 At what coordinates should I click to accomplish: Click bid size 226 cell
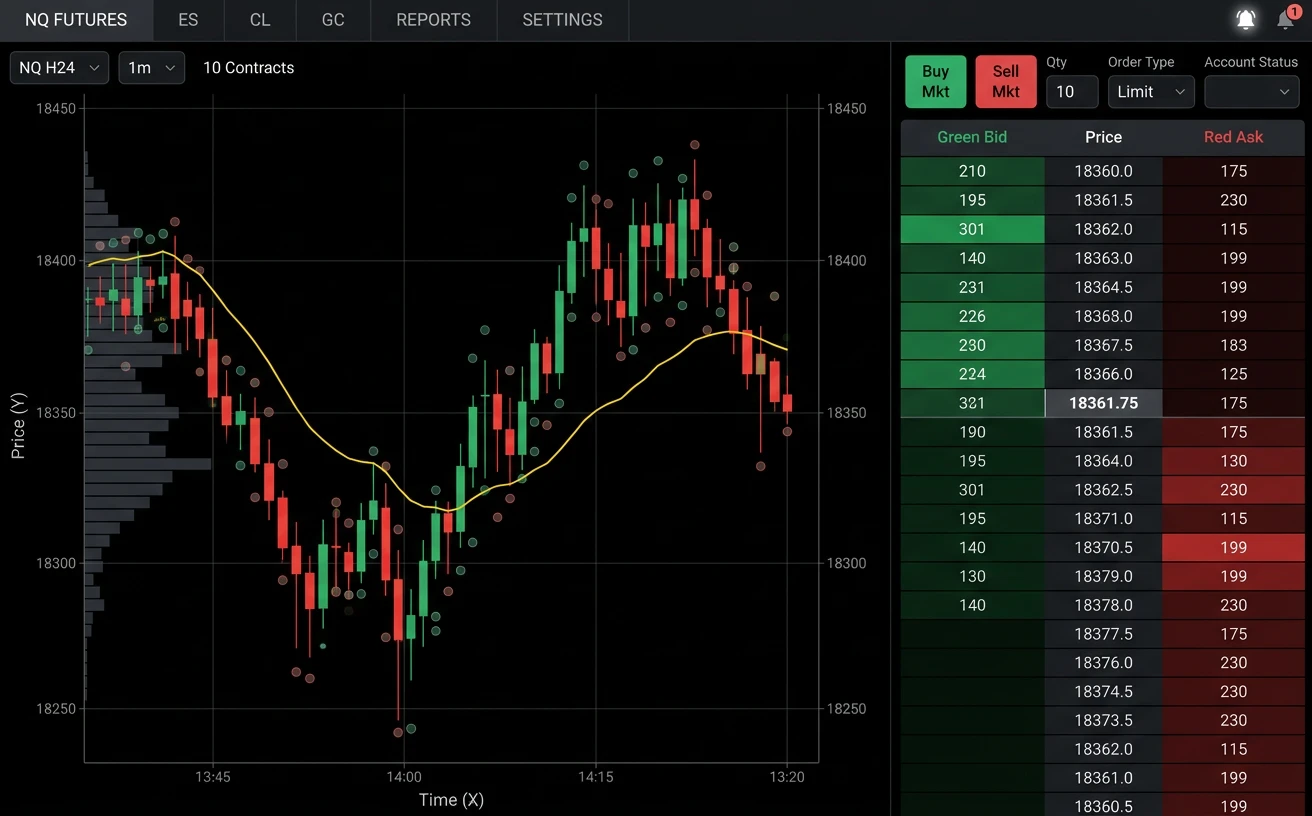pos(972,316)
